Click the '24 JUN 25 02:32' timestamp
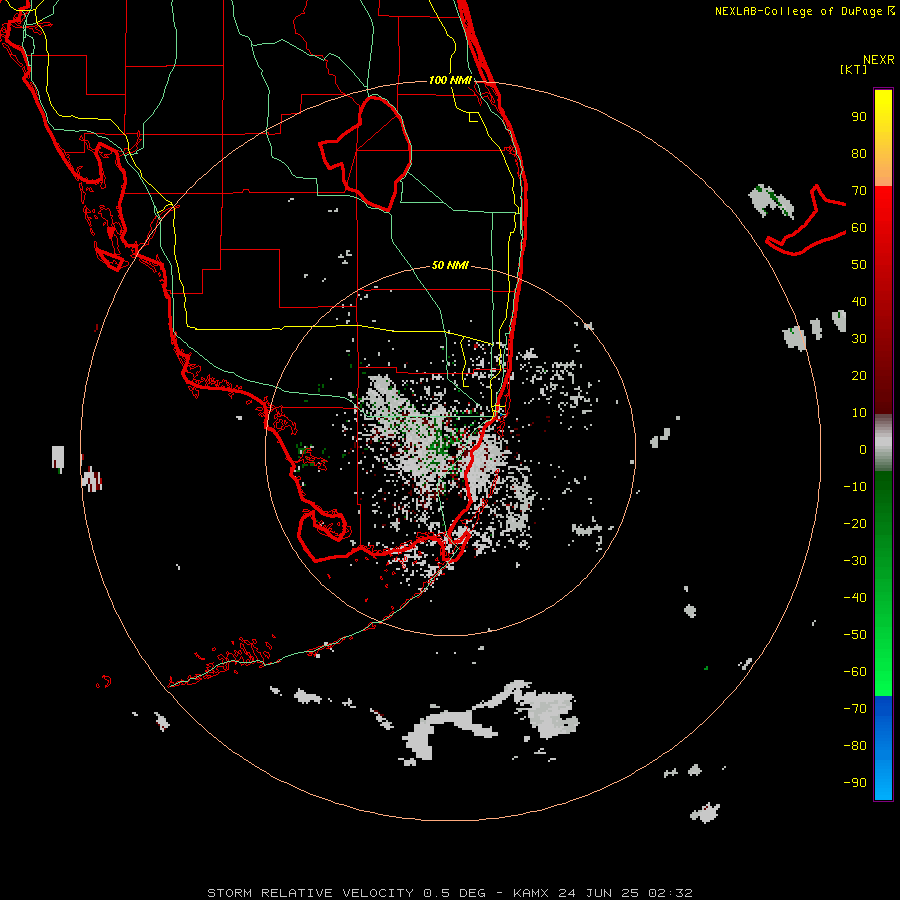 pos(626,893)
